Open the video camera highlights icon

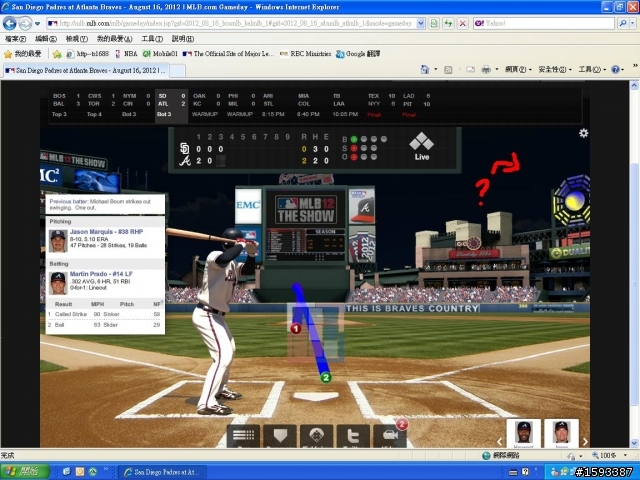[x=390, y=436]
